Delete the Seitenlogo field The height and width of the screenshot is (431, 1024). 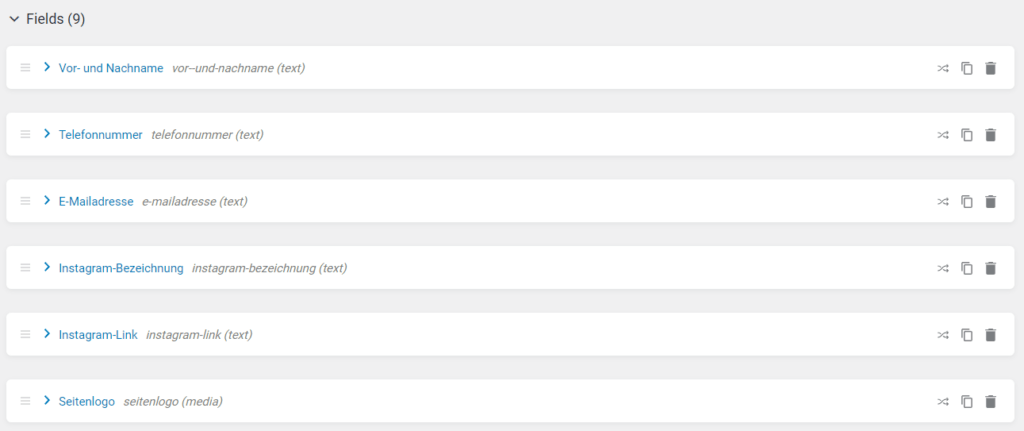(x=990, y=402)
